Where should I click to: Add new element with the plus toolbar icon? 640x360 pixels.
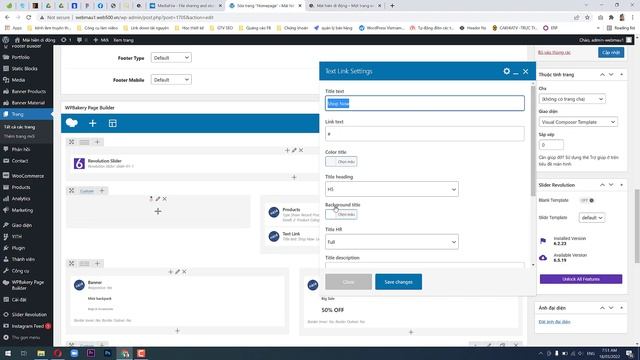(93, 123)
